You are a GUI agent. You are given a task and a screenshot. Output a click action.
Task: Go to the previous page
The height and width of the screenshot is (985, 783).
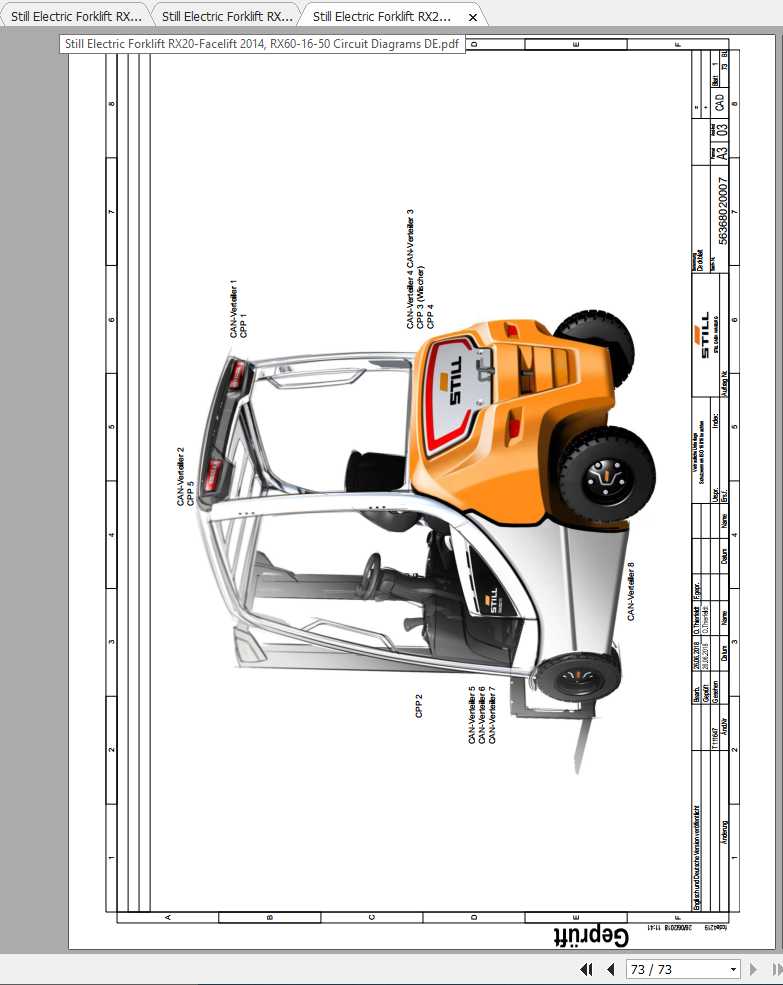pyautogui.click(x=610, y=969)
